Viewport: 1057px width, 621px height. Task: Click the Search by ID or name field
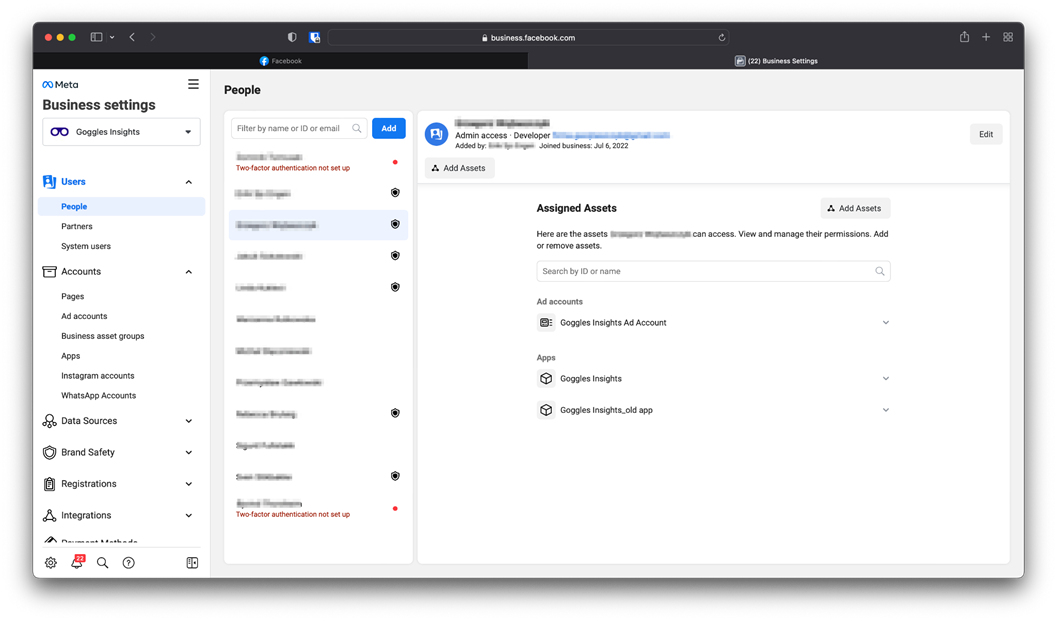[705, 271]
